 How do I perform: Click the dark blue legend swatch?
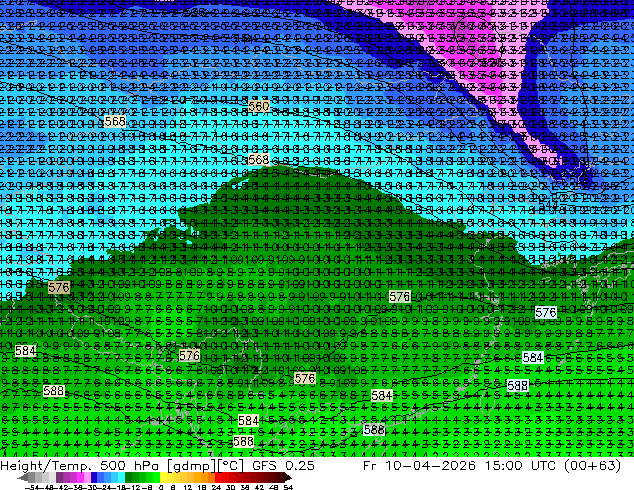click(94, 477)
